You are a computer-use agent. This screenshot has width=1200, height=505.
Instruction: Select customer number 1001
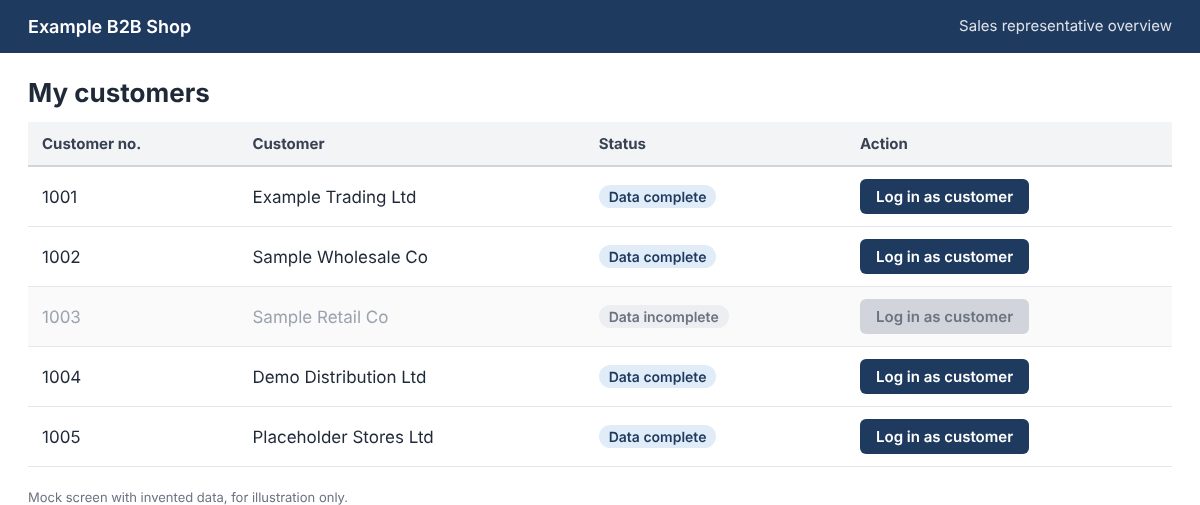coord(60,197)
